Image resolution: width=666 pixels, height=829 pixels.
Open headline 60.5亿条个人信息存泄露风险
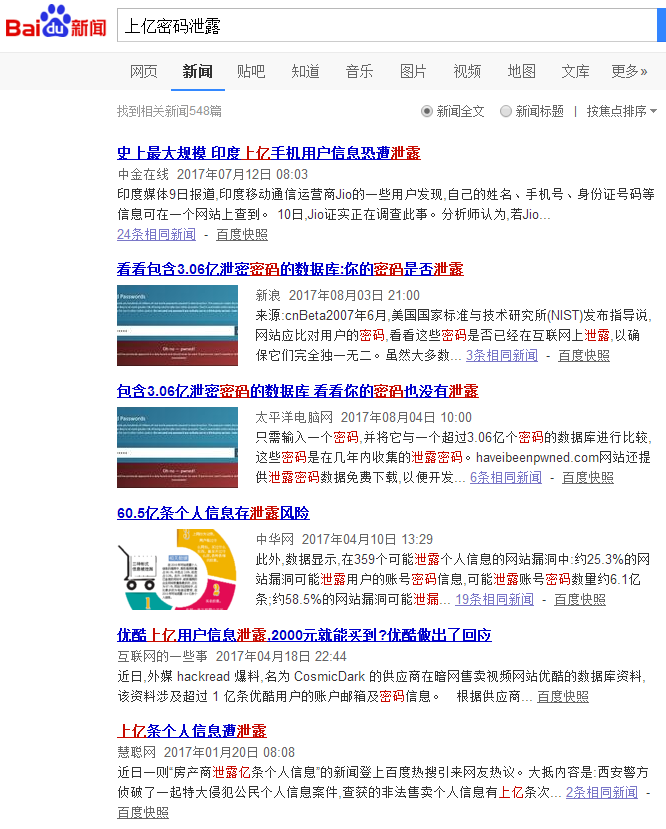pyautogui.click(x=213, y=513)
